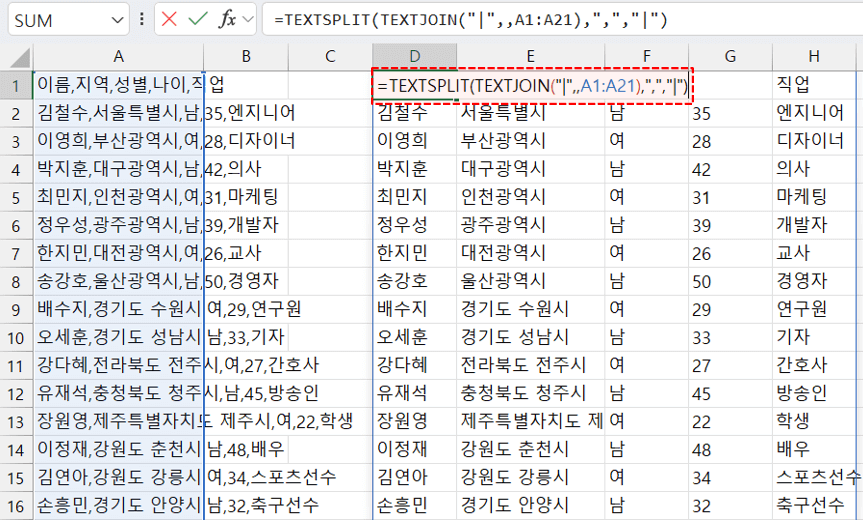Image resolution: width=863 pixels, height=520 pixels.
Task: Click cell A2 starting with 김철수,서울특별시
Action: pyautogui.click(x=118, y=113)
